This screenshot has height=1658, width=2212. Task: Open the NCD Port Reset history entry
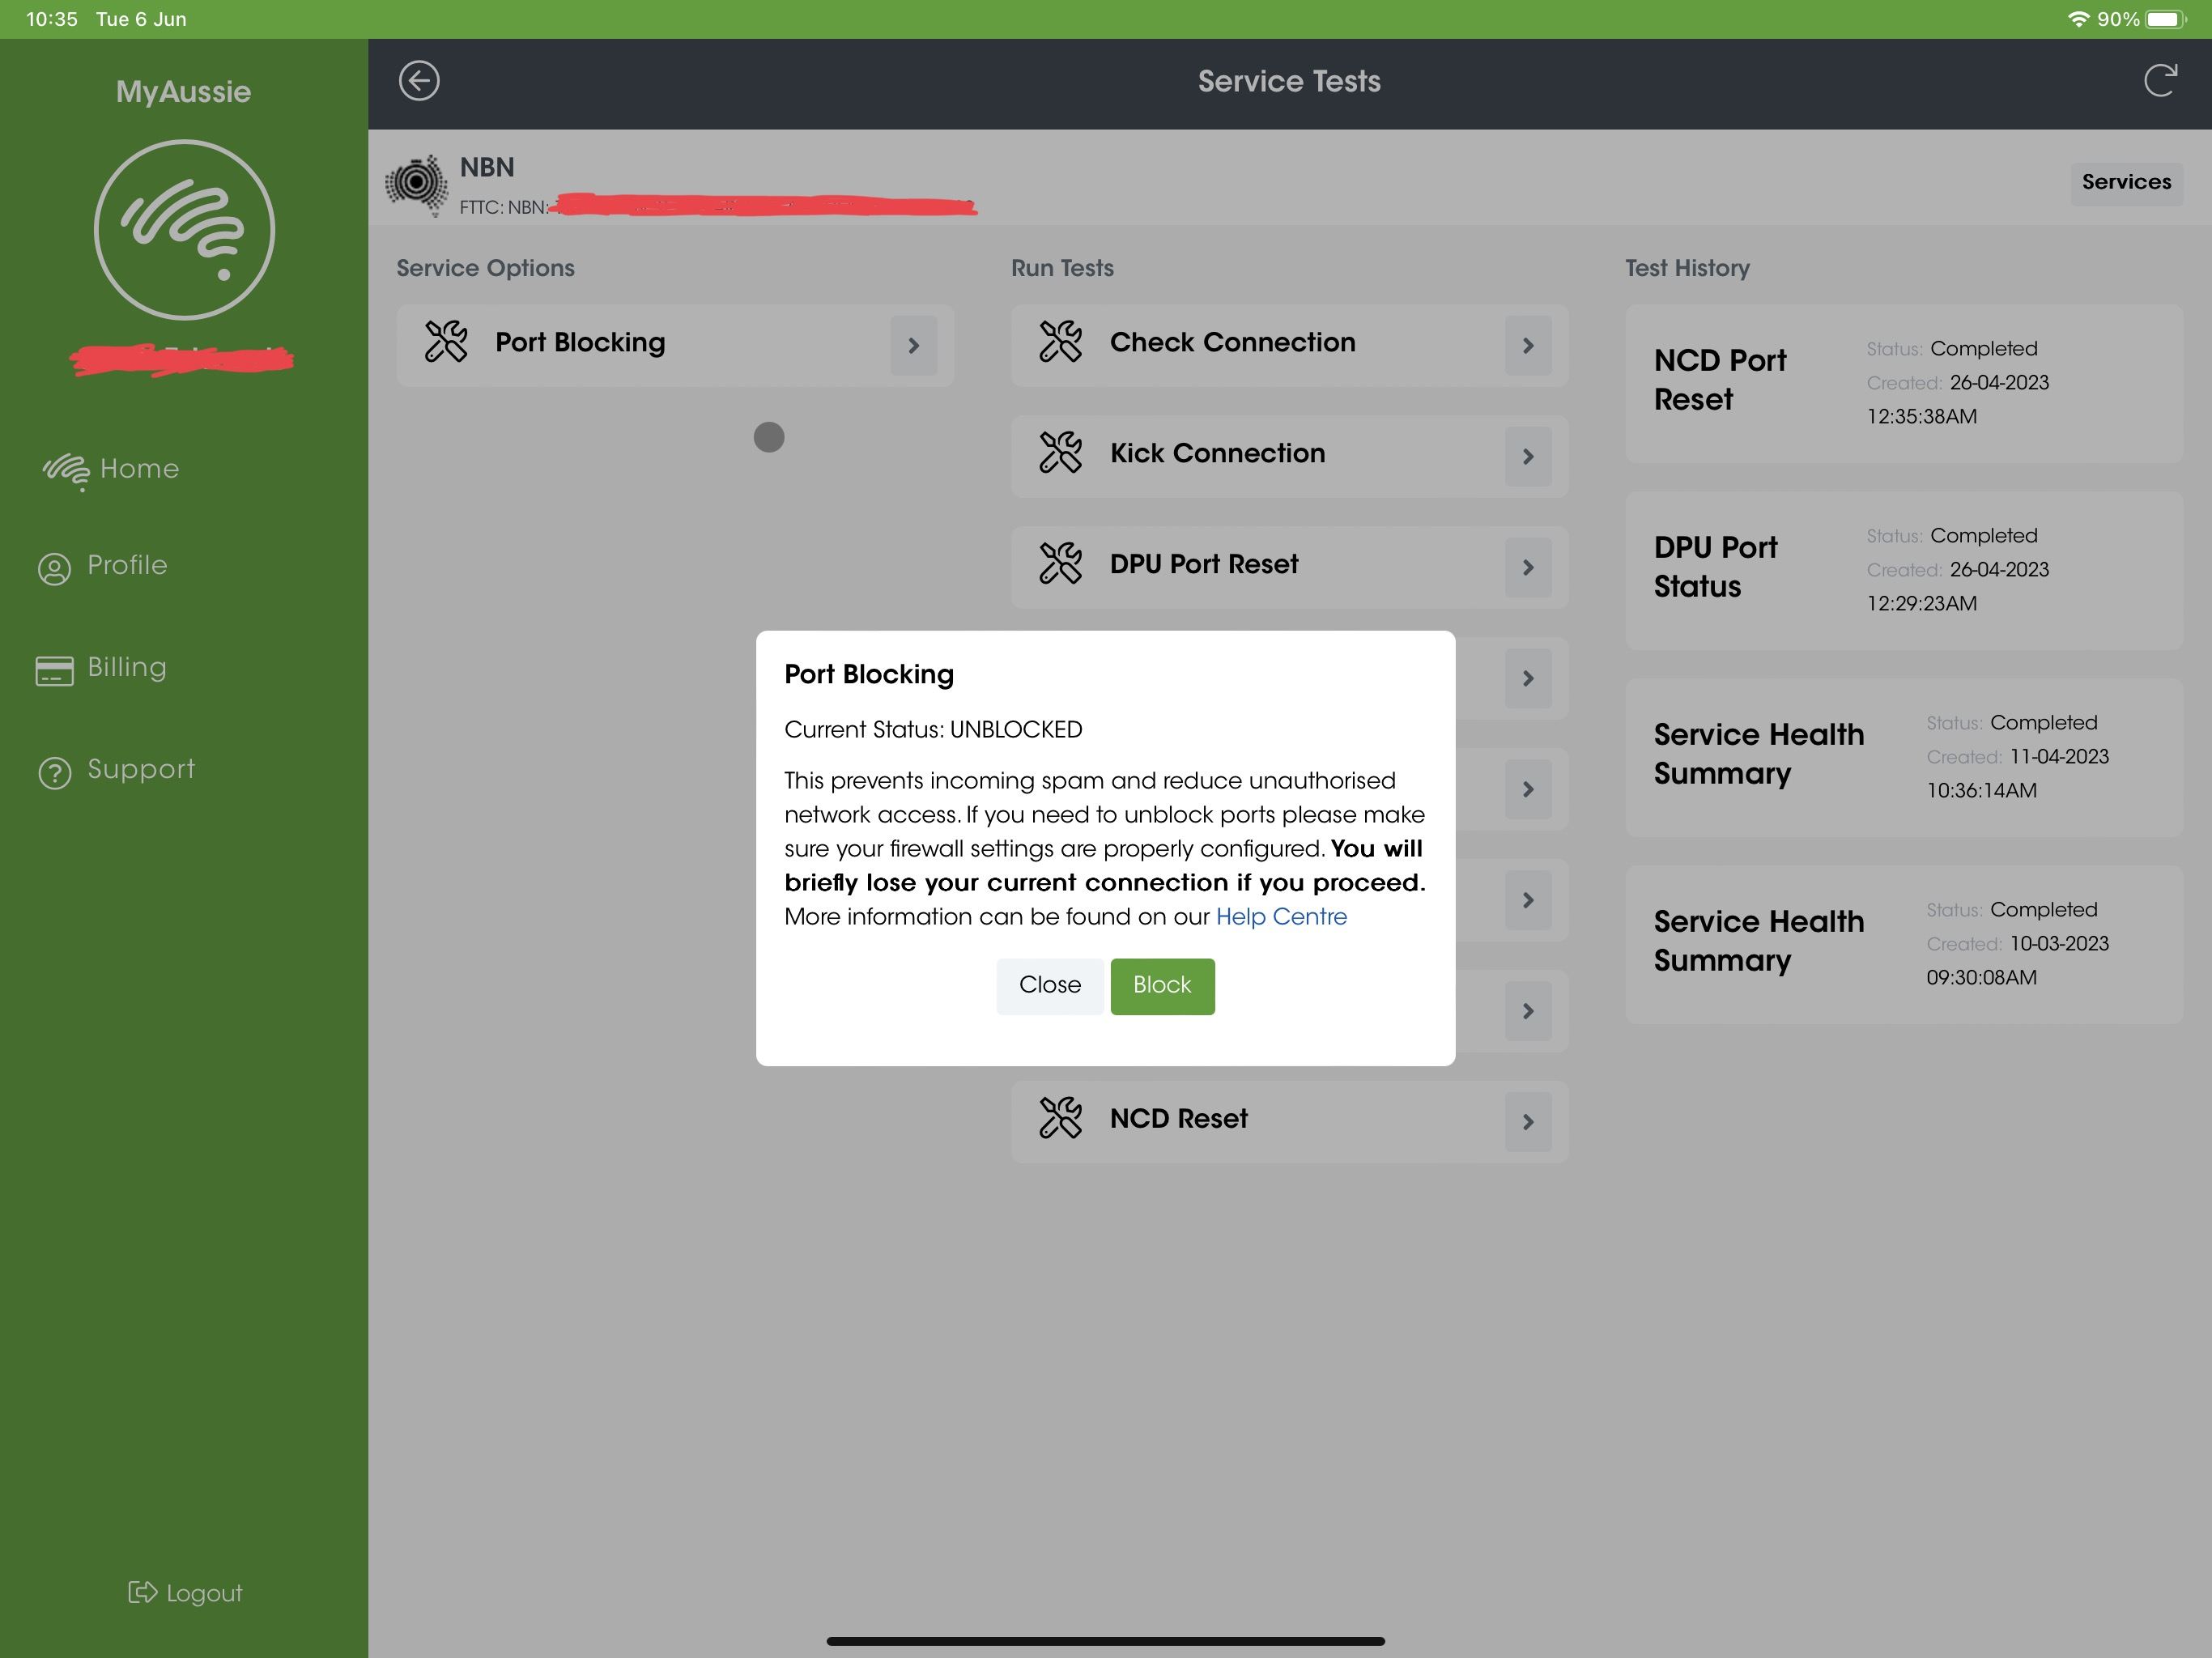coord(1904,383)
